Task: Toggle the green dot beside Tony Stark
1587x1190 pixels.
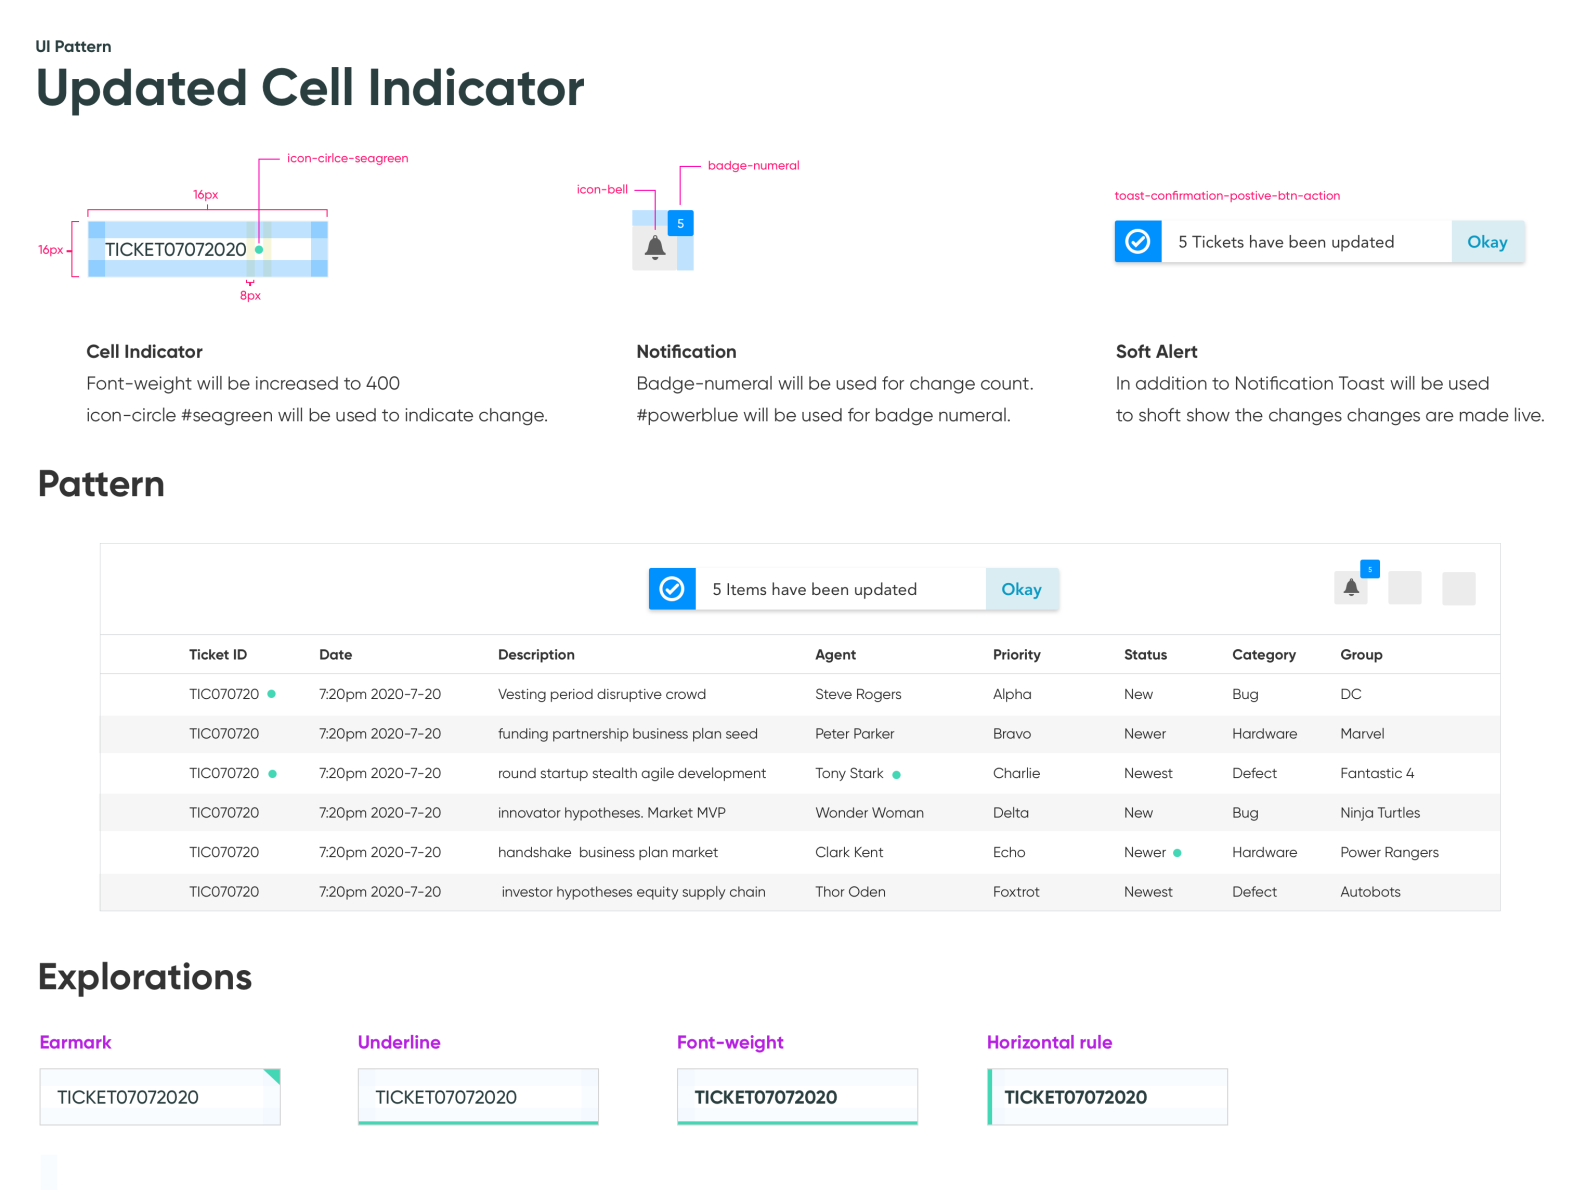Action: [x=897, y=773]
